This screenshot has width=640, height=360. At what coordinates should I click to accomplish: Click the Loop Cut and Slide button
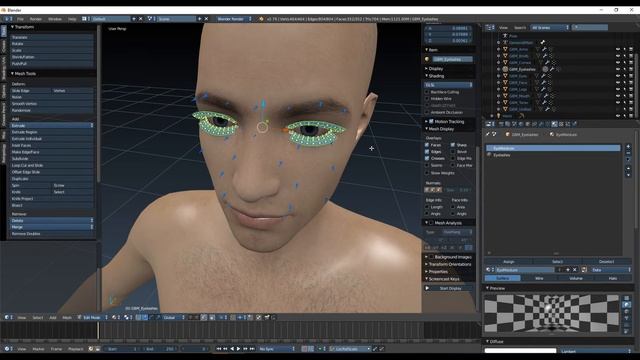pos(51,165)
